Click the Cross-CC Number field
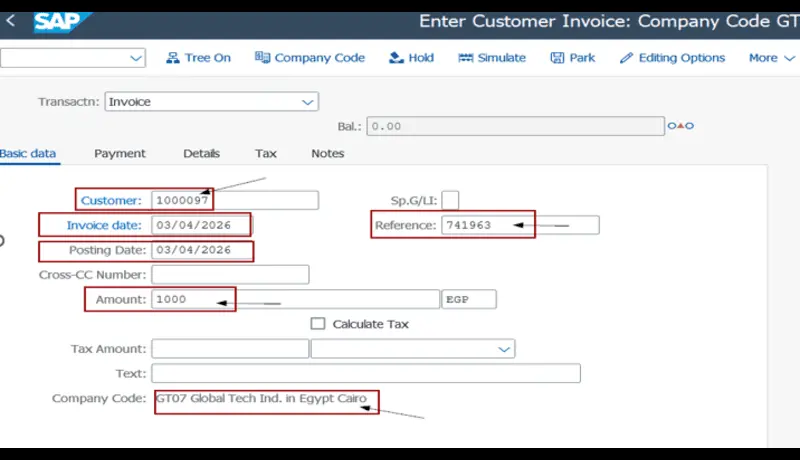This screenshot has height=460, width=800. click(x=230, y=274)
